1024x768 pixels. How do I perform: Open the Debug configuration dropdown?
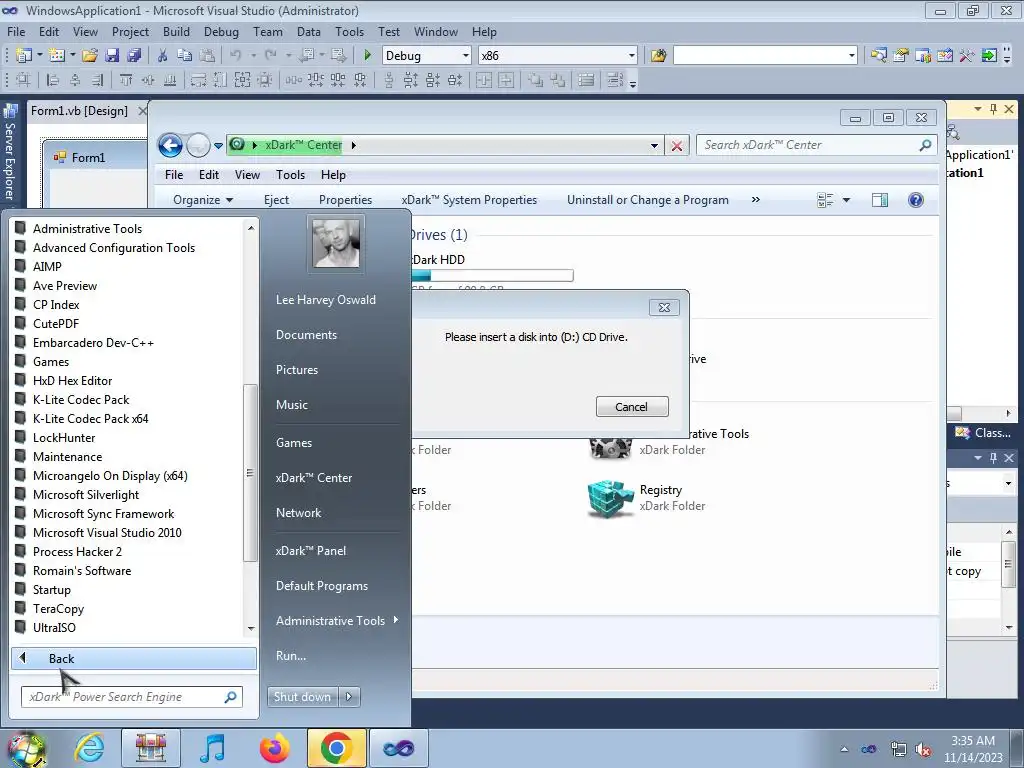tap(466, 56)
